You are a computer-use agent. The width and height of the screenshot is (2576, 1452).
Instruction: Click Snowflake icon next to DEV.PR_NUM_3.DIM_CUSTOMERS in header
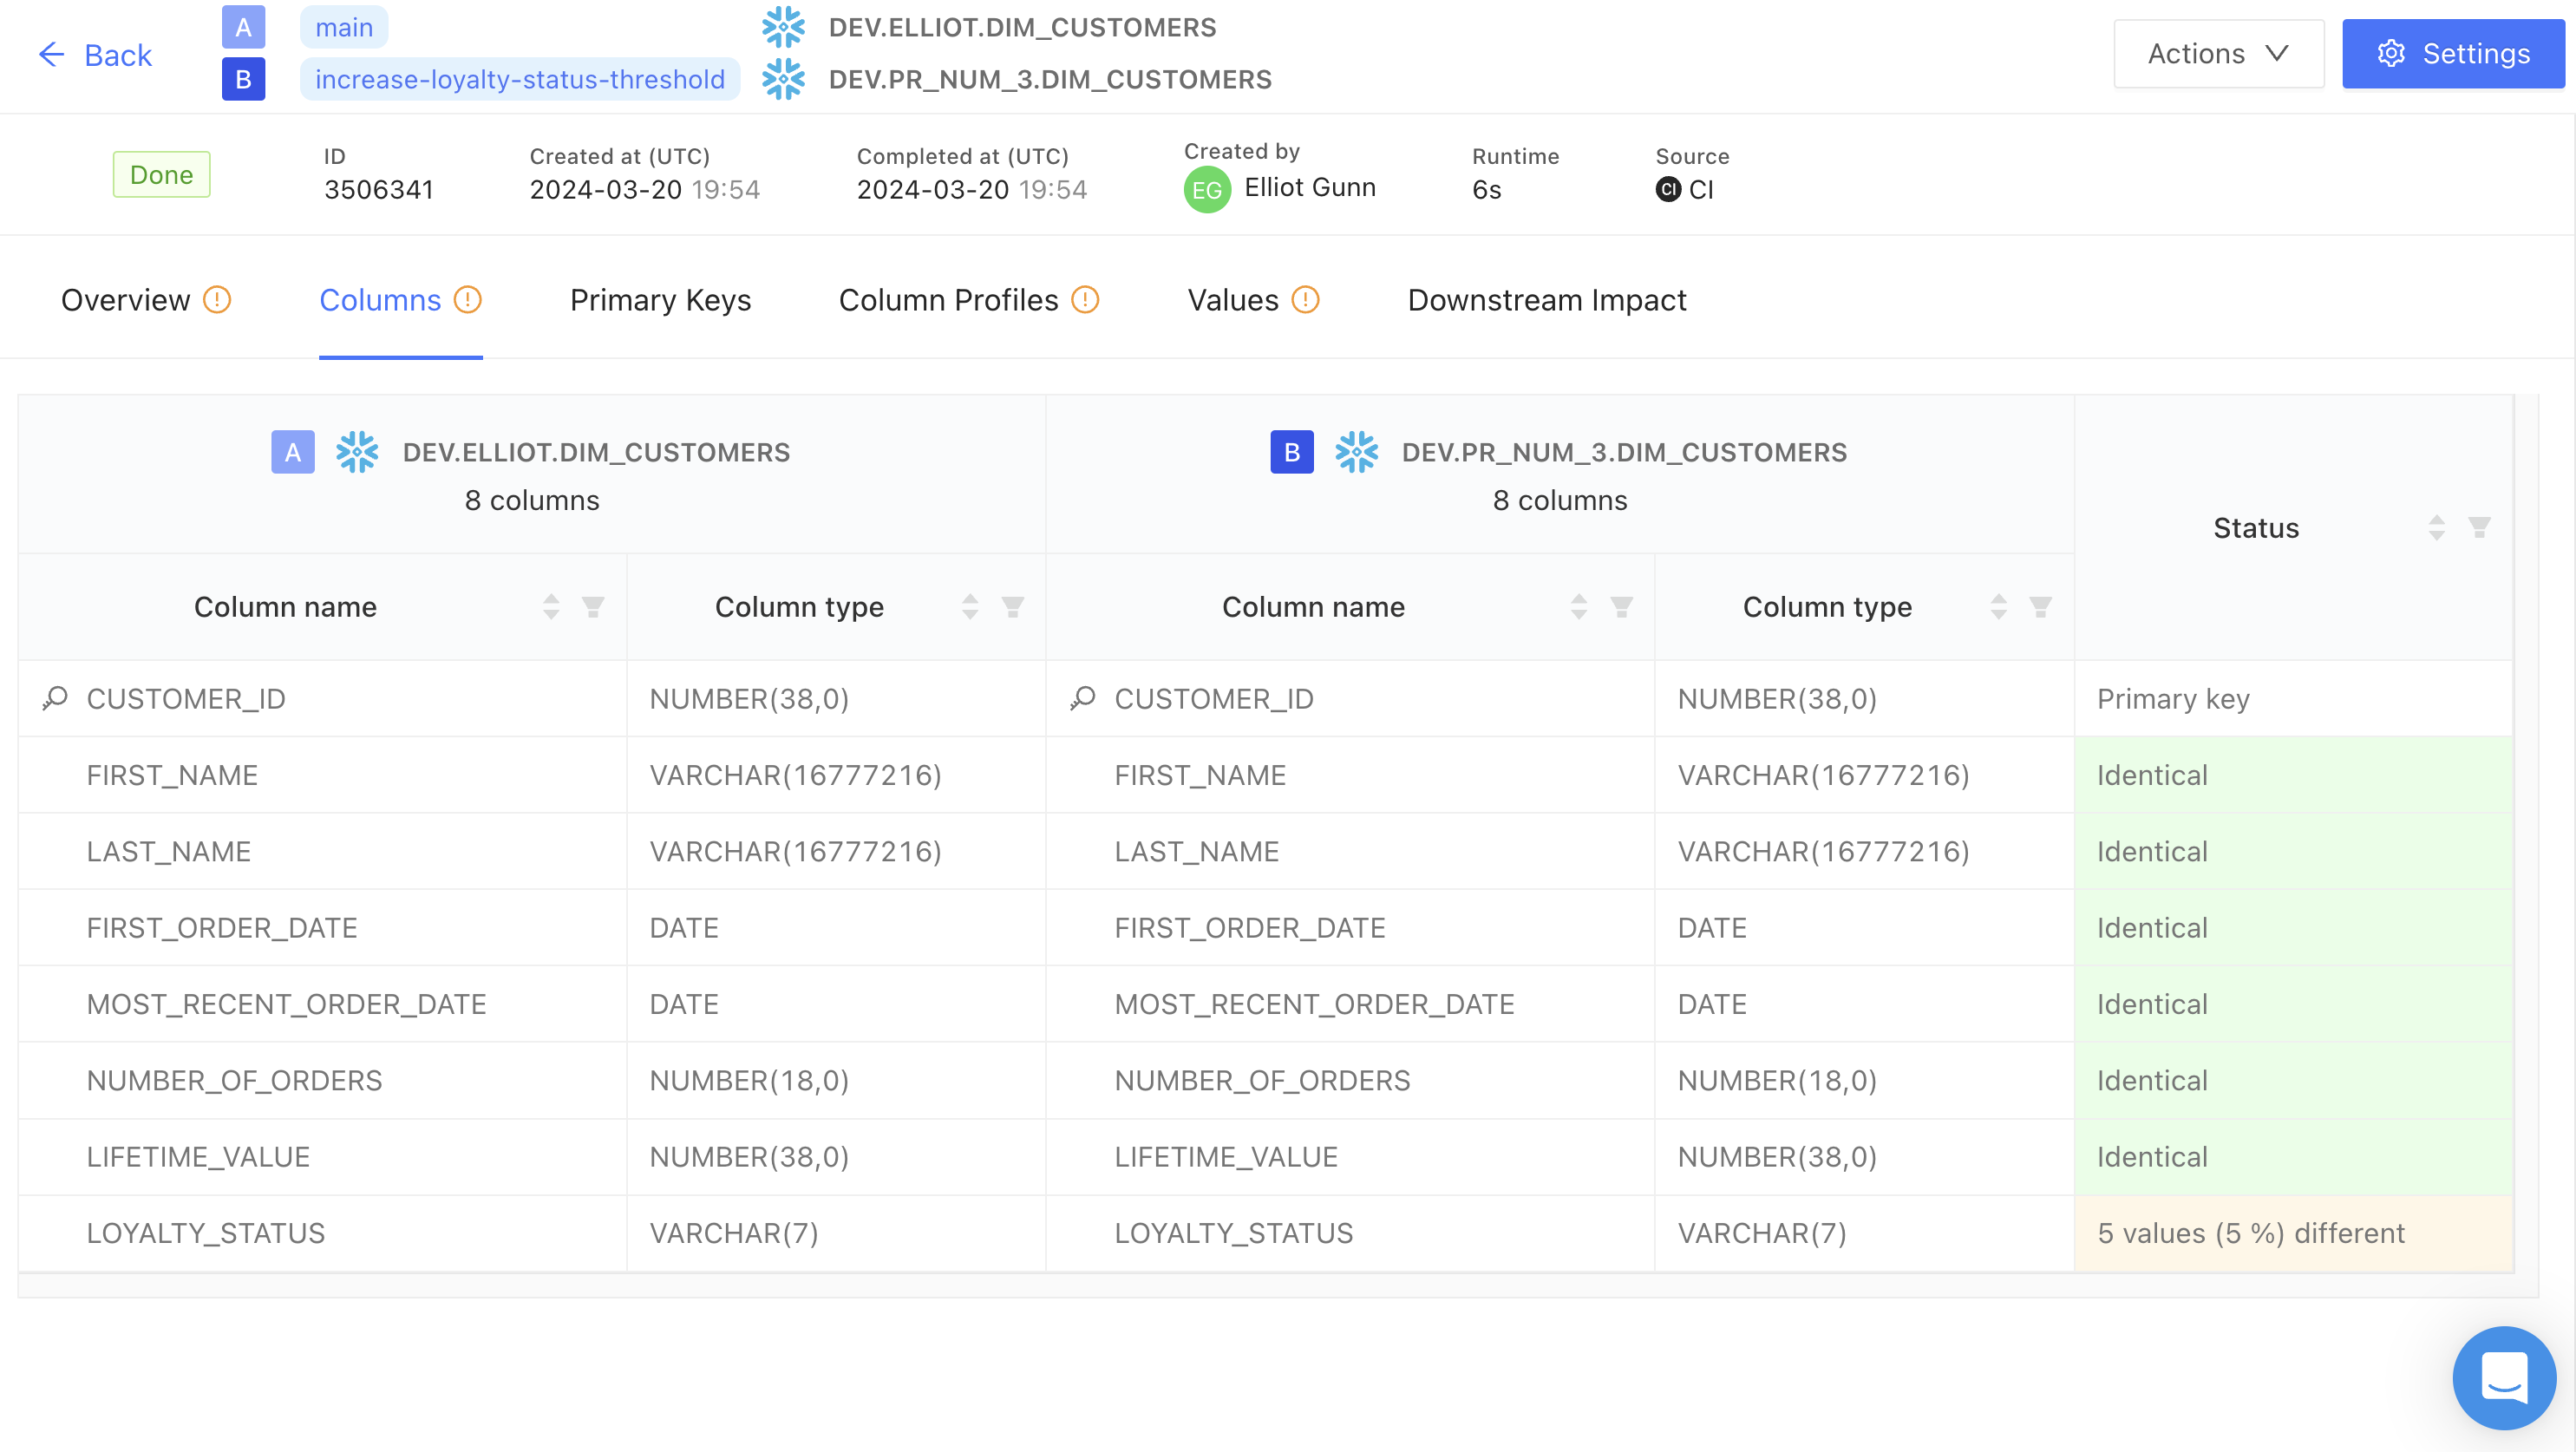tap(783, 79)
